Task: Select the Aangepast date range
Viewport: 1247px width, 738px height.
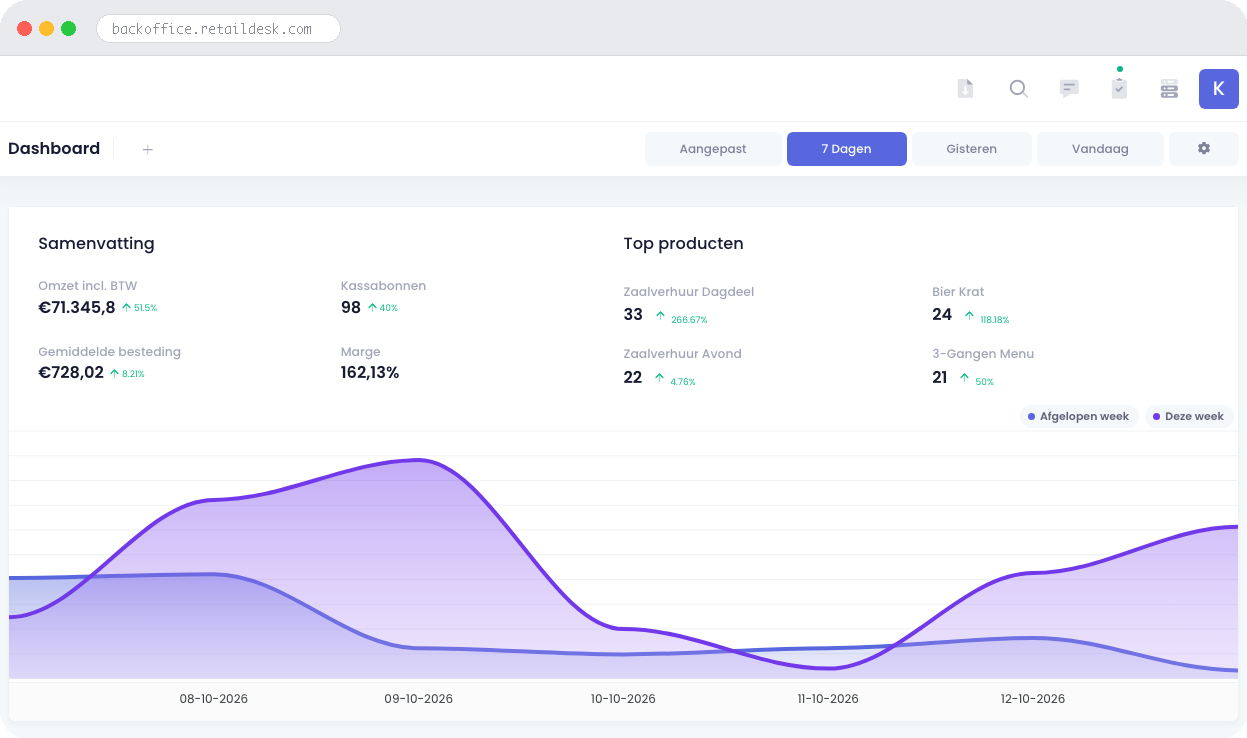Action: click(x=713, y=149)
